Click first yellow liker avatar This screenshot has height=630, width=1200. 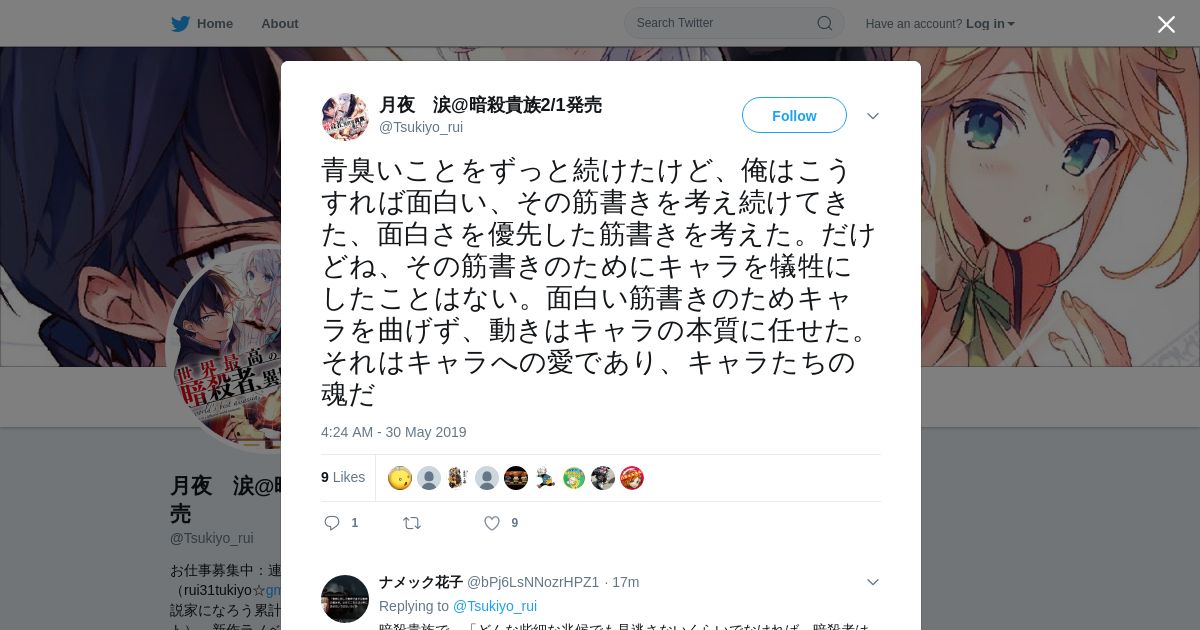[400, 478]
